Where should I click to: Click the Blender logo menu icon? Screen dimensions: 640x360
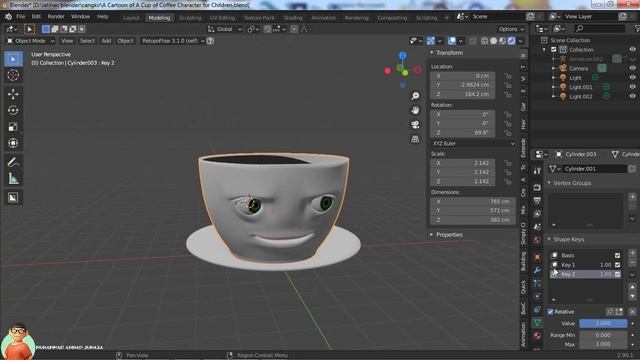click(x=8, y=17)
